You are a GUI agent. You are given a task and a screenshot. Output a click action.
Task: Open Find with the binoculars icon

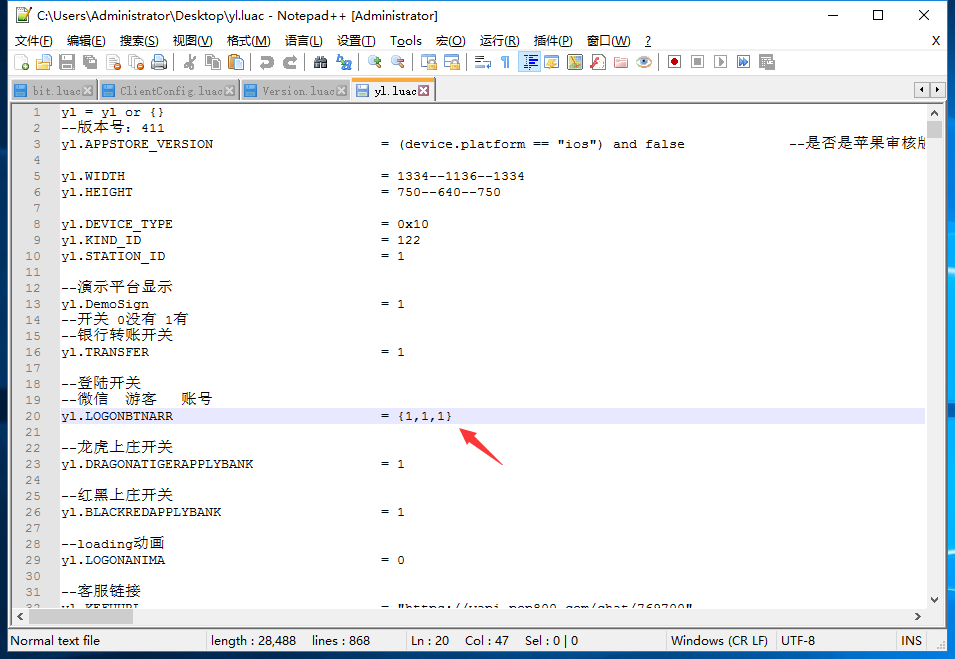(320, 62)
